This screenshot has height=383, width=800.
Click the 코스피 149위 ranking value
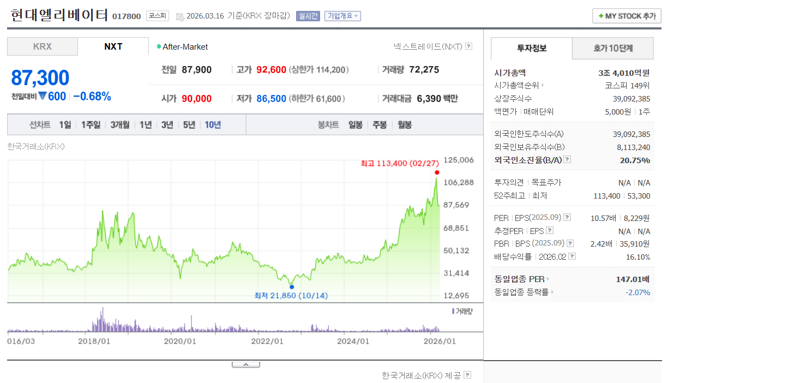[x=628, y=86]
